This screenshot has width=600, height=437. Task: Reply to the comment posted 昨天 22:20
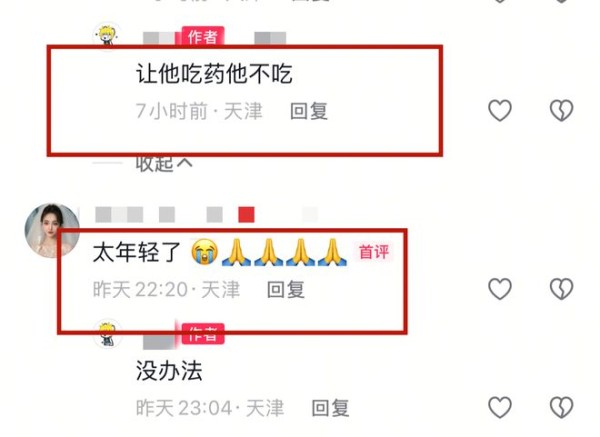[x=286, y=290]
